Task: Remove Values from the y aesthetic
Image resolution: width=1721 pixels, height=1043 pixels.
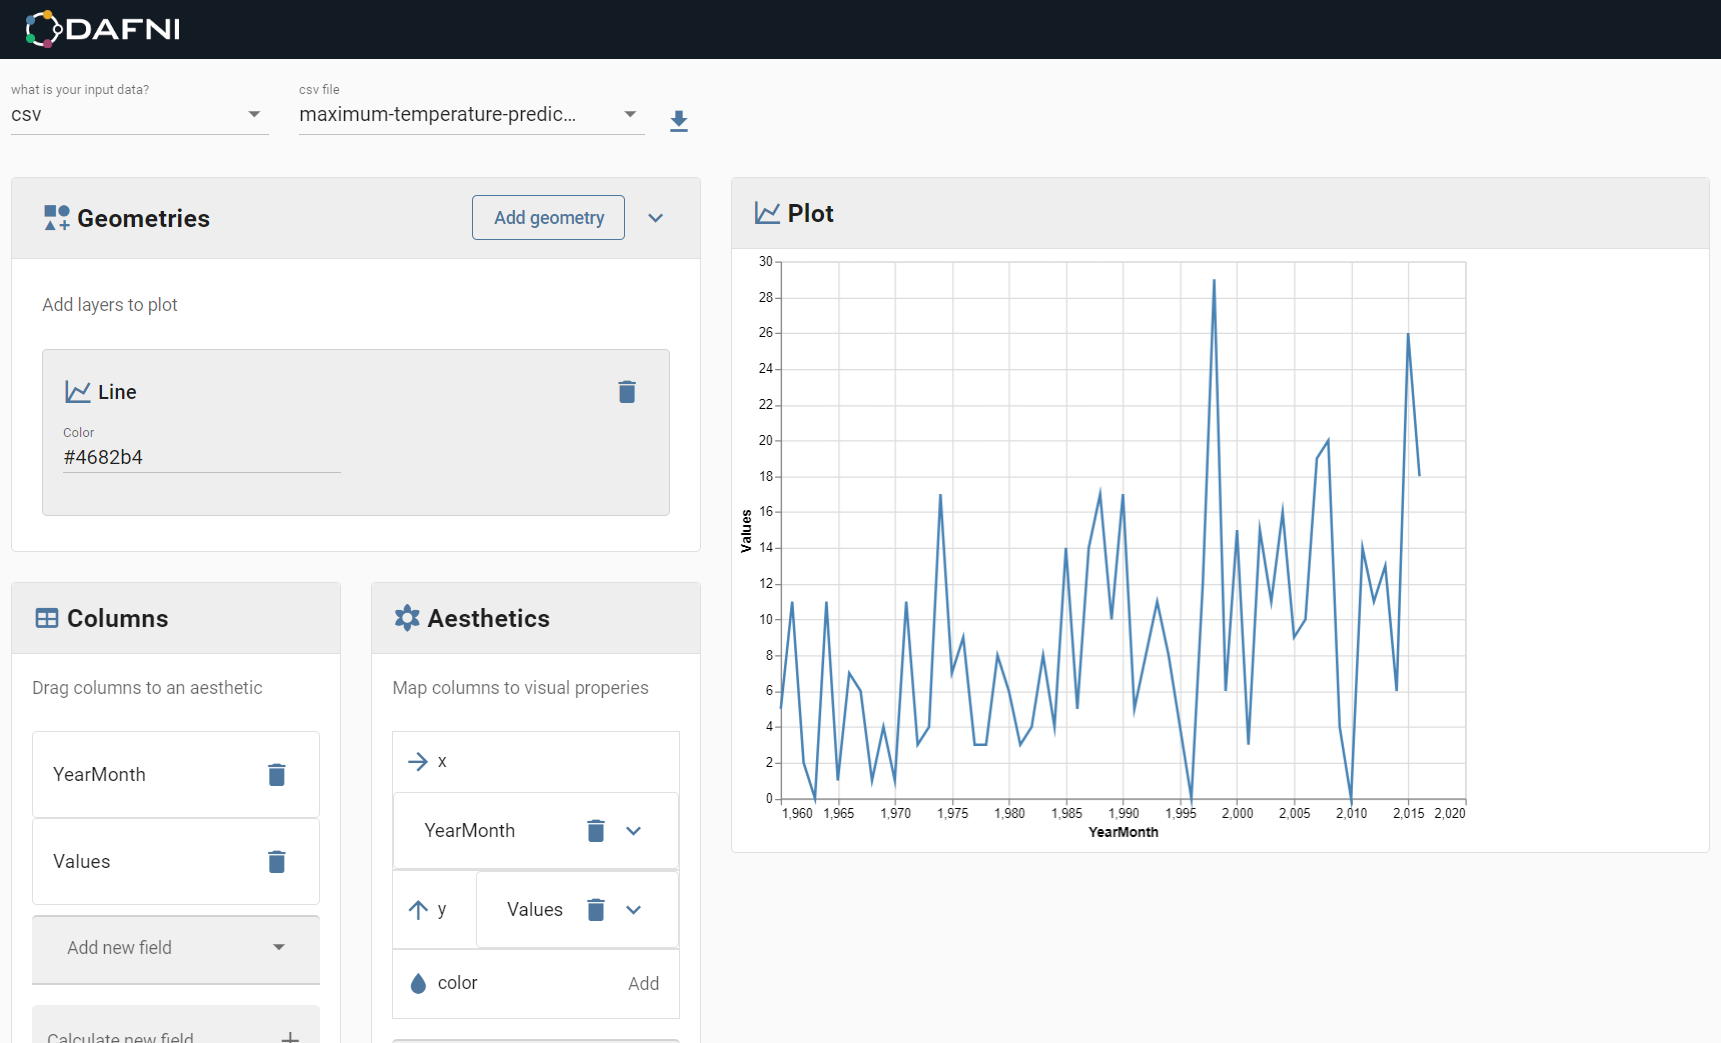Action: click(x=596, y=910)
